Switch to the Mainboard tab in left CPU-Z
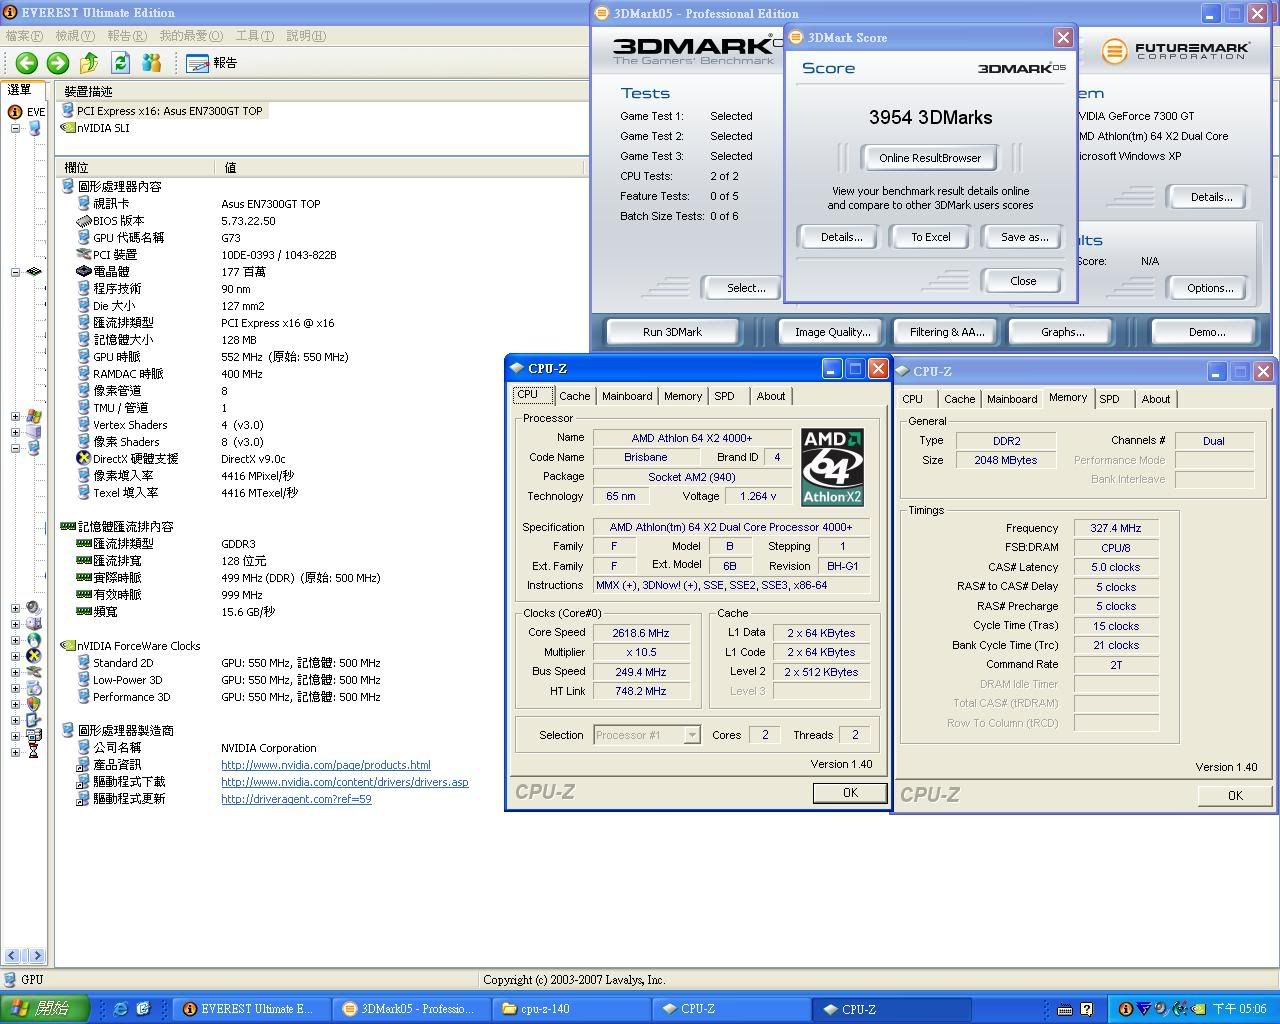 point(627,396)
